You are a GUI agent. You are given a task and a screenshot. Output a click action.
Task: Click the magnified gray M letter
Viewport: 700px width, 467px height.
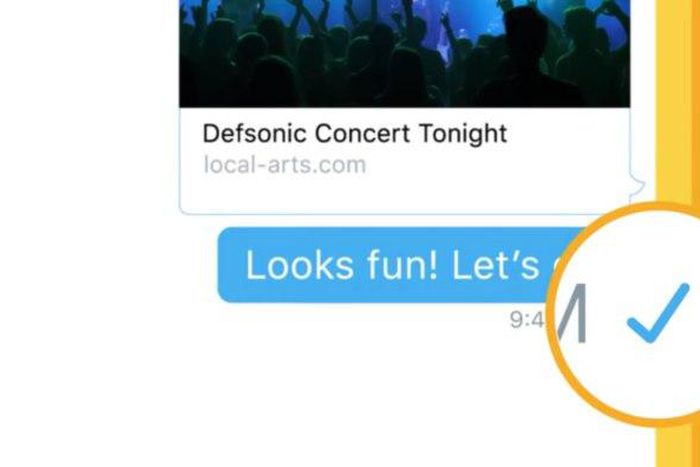point(572,313)
